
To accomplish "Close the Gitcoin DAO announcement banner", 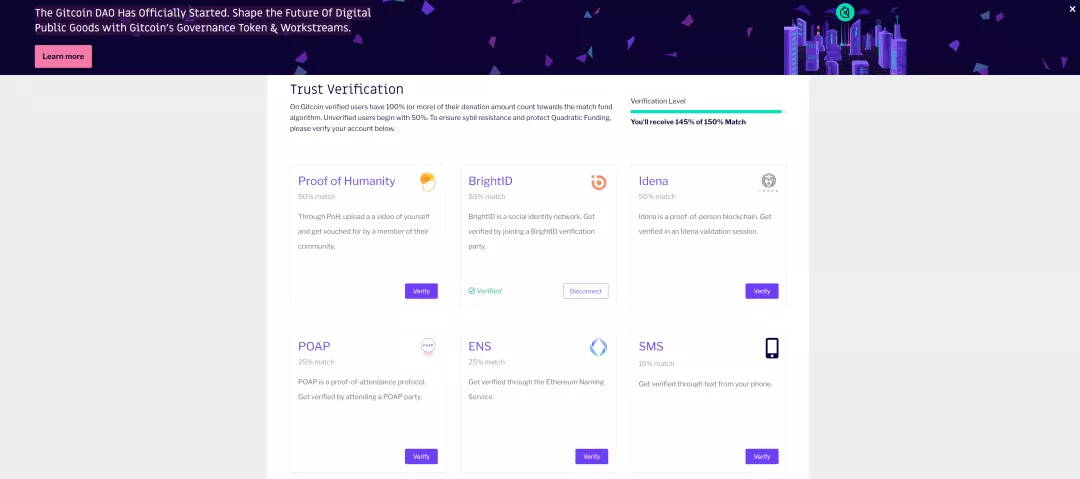I will coord(1072,9).
